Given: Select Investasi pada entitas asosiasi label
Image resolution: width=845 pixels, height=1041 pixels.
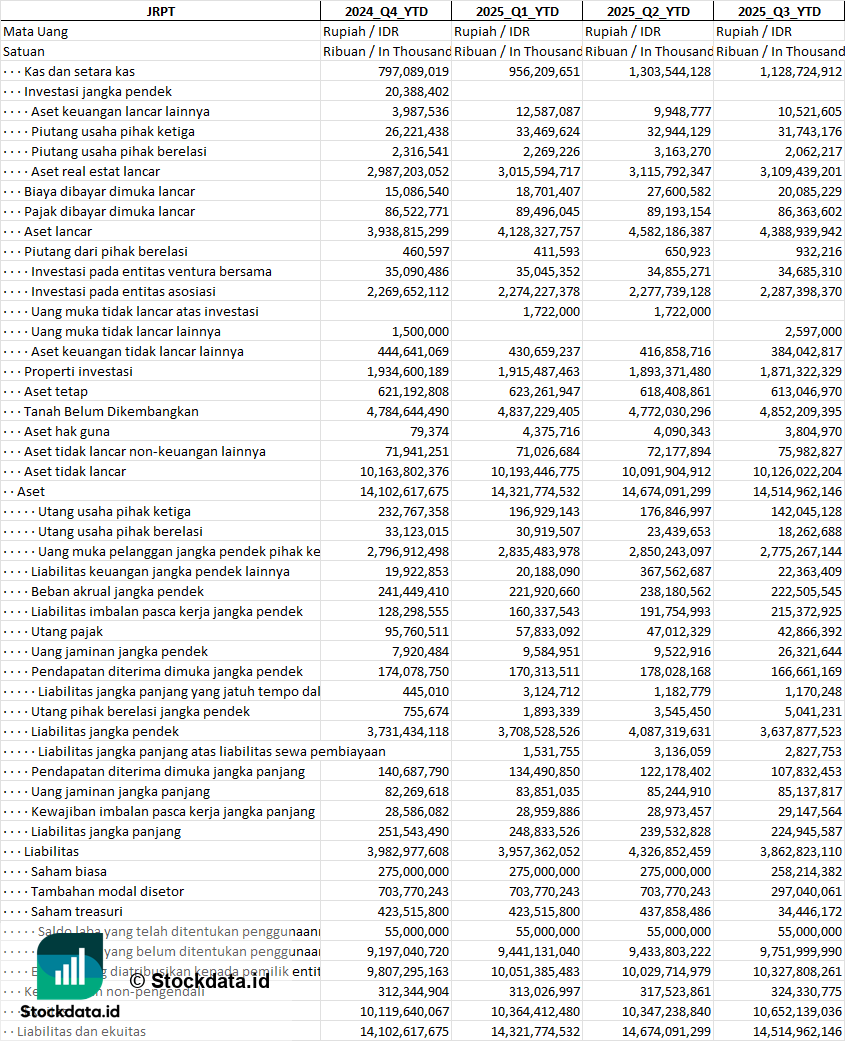Looking at the screenshot, I should click(x=123, y=291).
